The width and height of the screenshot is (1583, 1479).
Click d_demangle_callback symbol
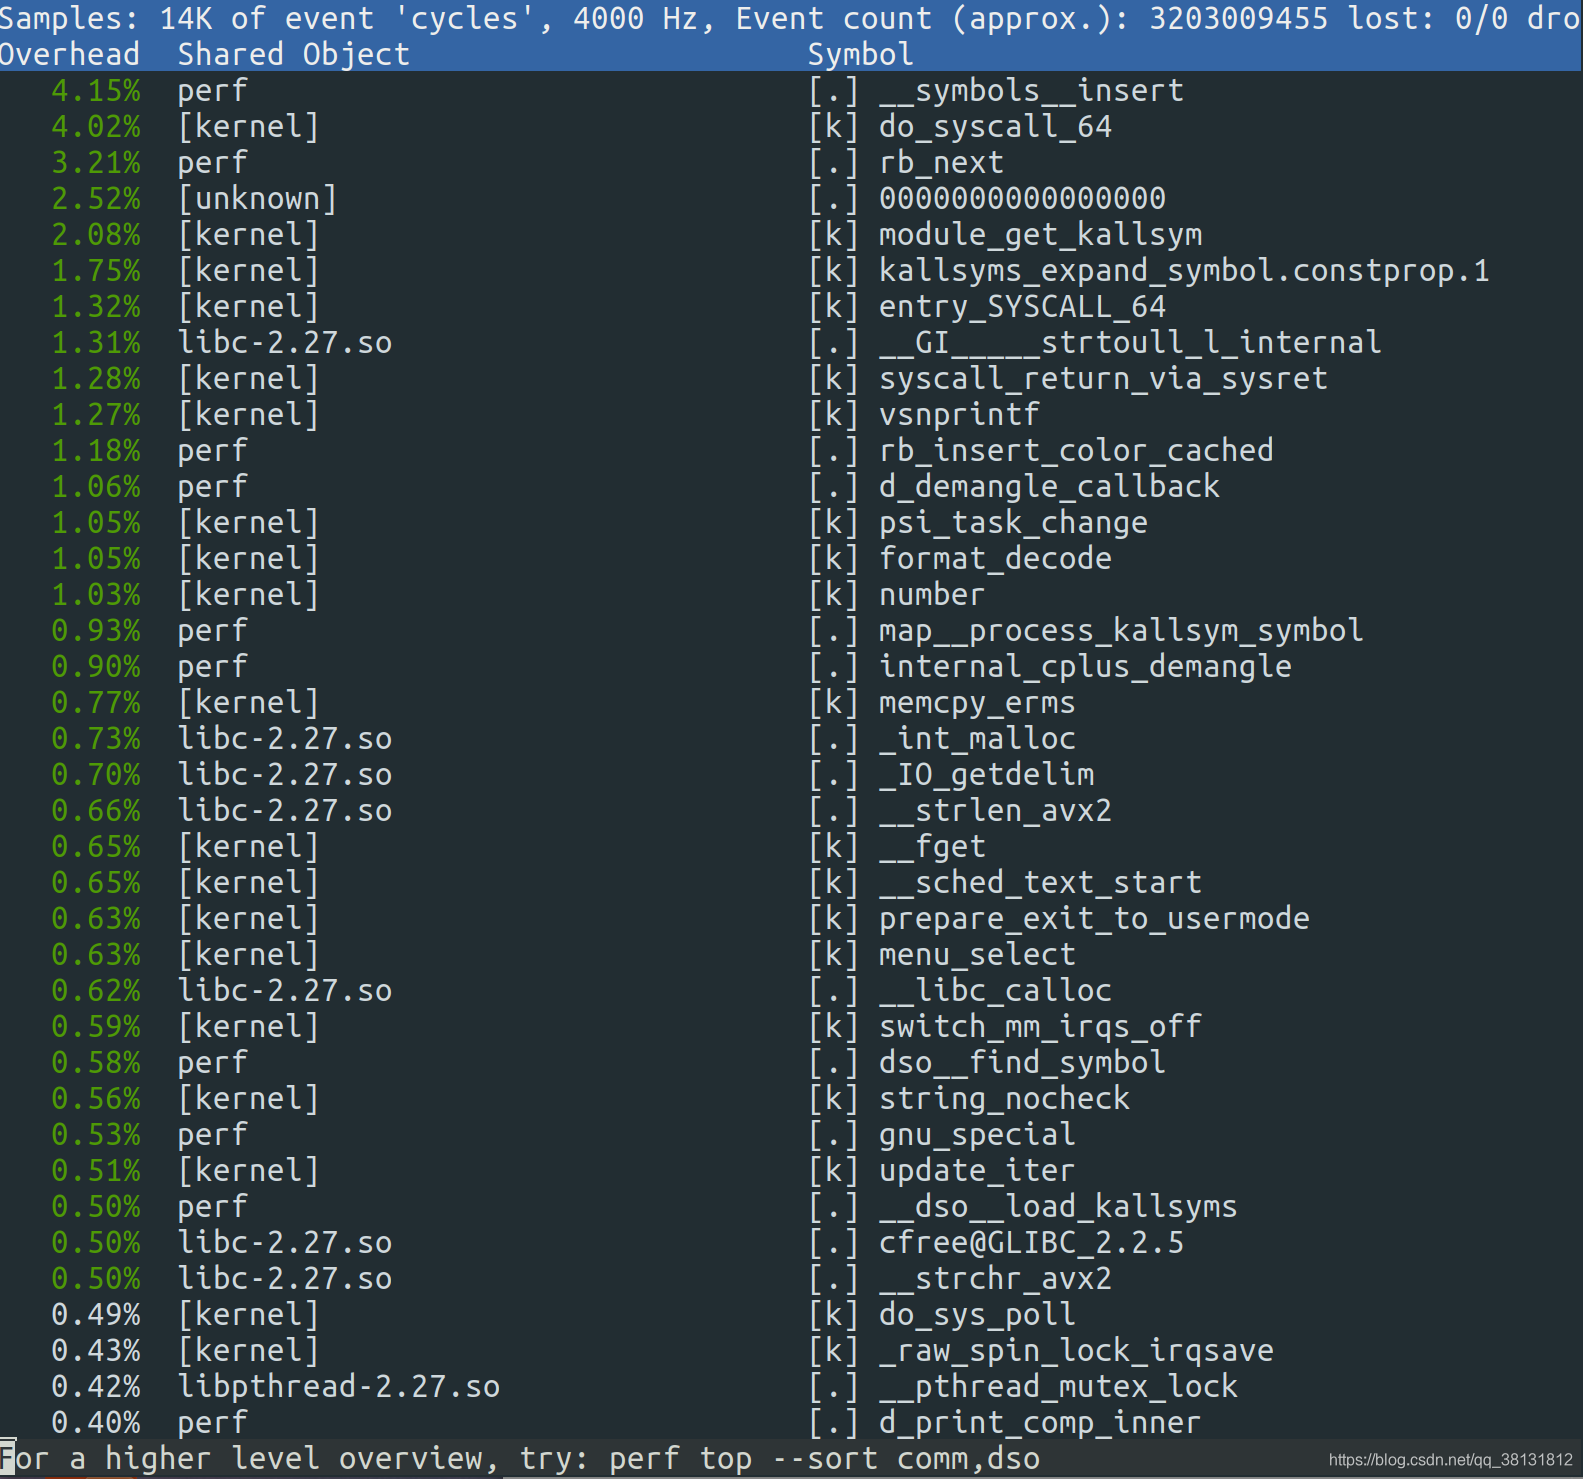1049,486
